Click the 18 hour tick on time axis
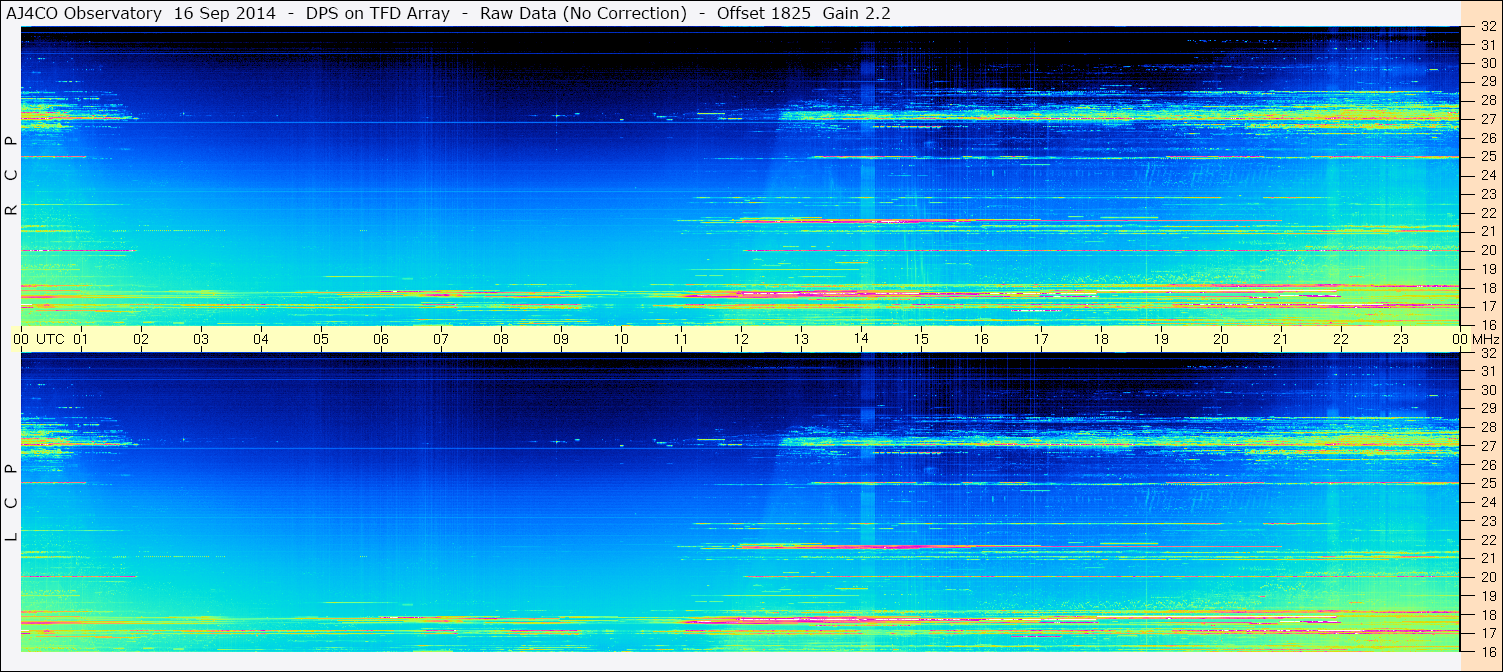 tap(1101, 339)
